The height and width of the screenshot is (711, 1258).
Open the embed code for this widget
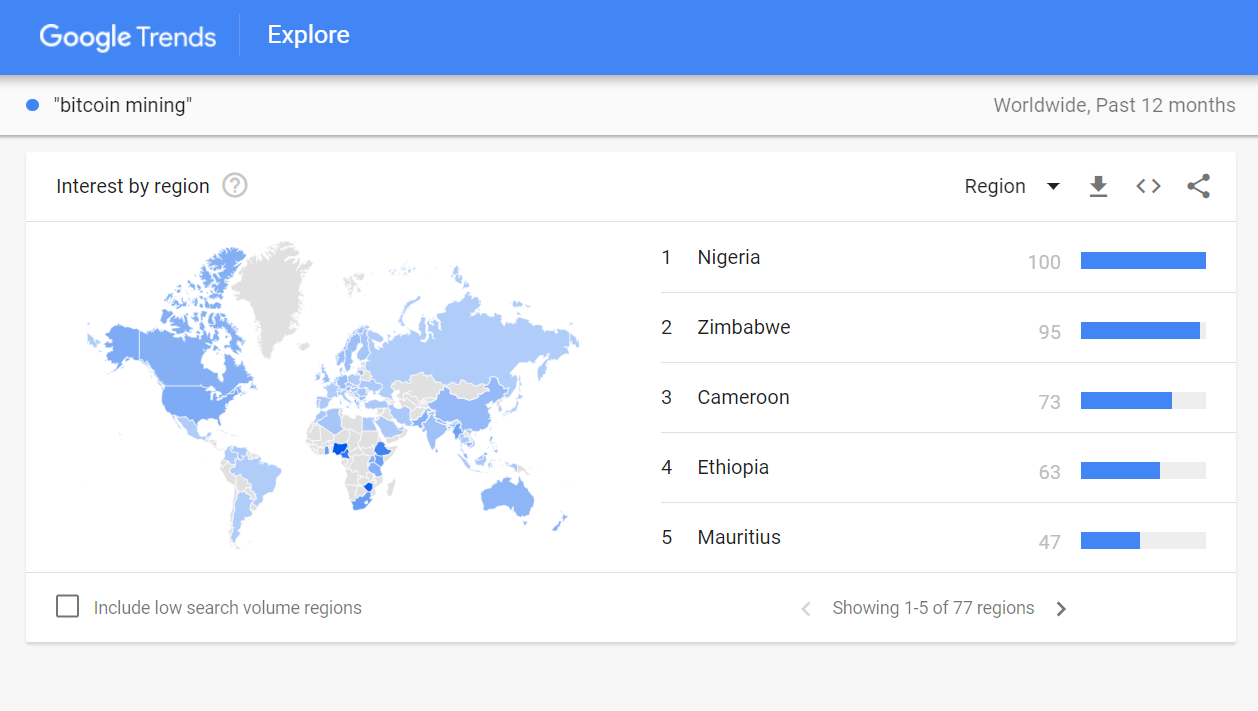pyautogui.click(x=1147, y=186)
